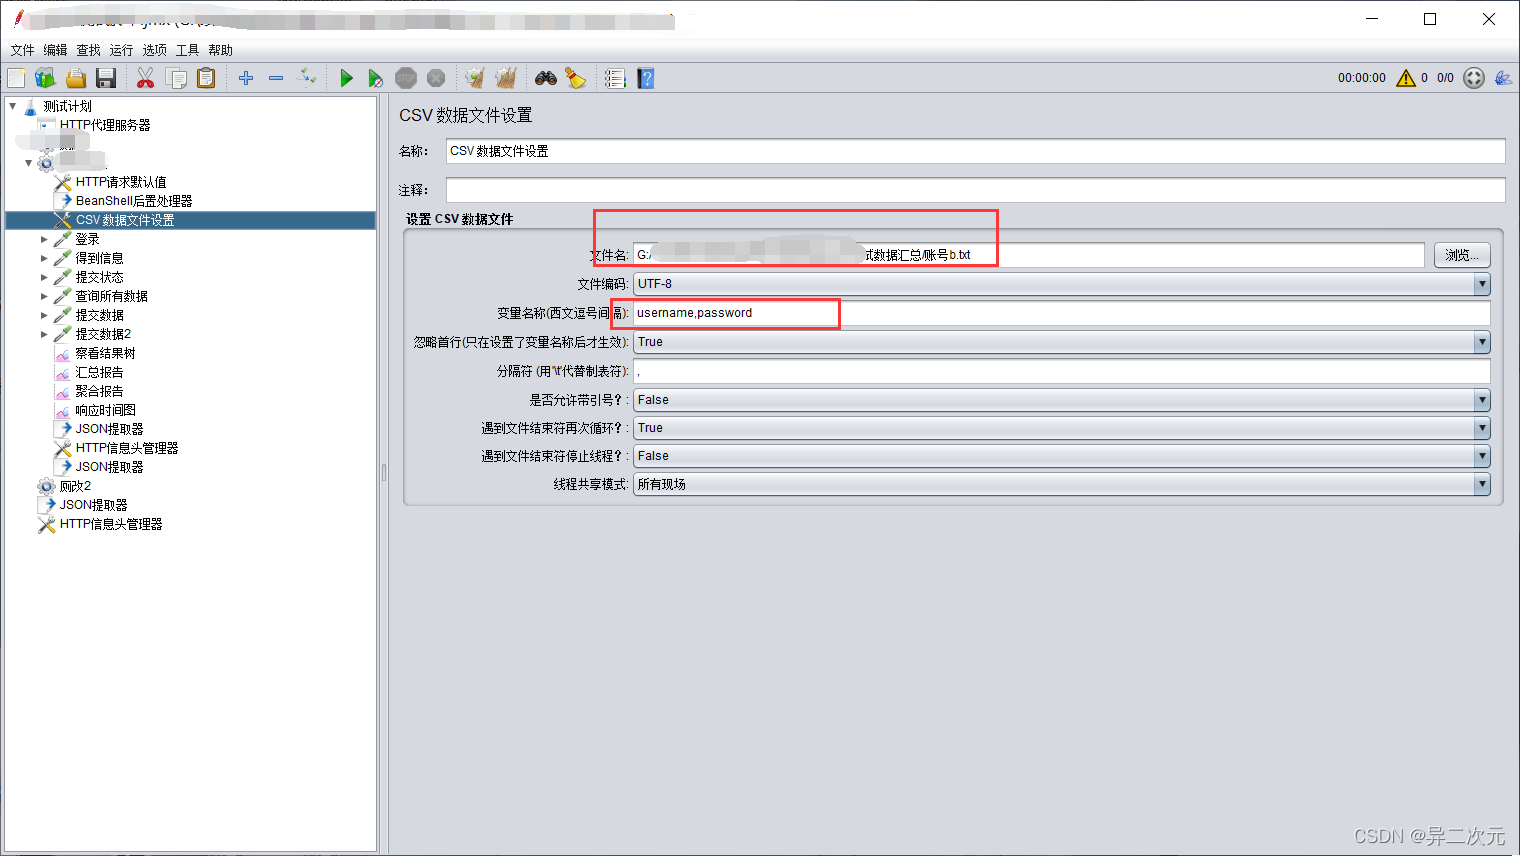Click the yellow warning triangle log icon
This screenshot has width=1520, height=856.
pos(1406,78)
